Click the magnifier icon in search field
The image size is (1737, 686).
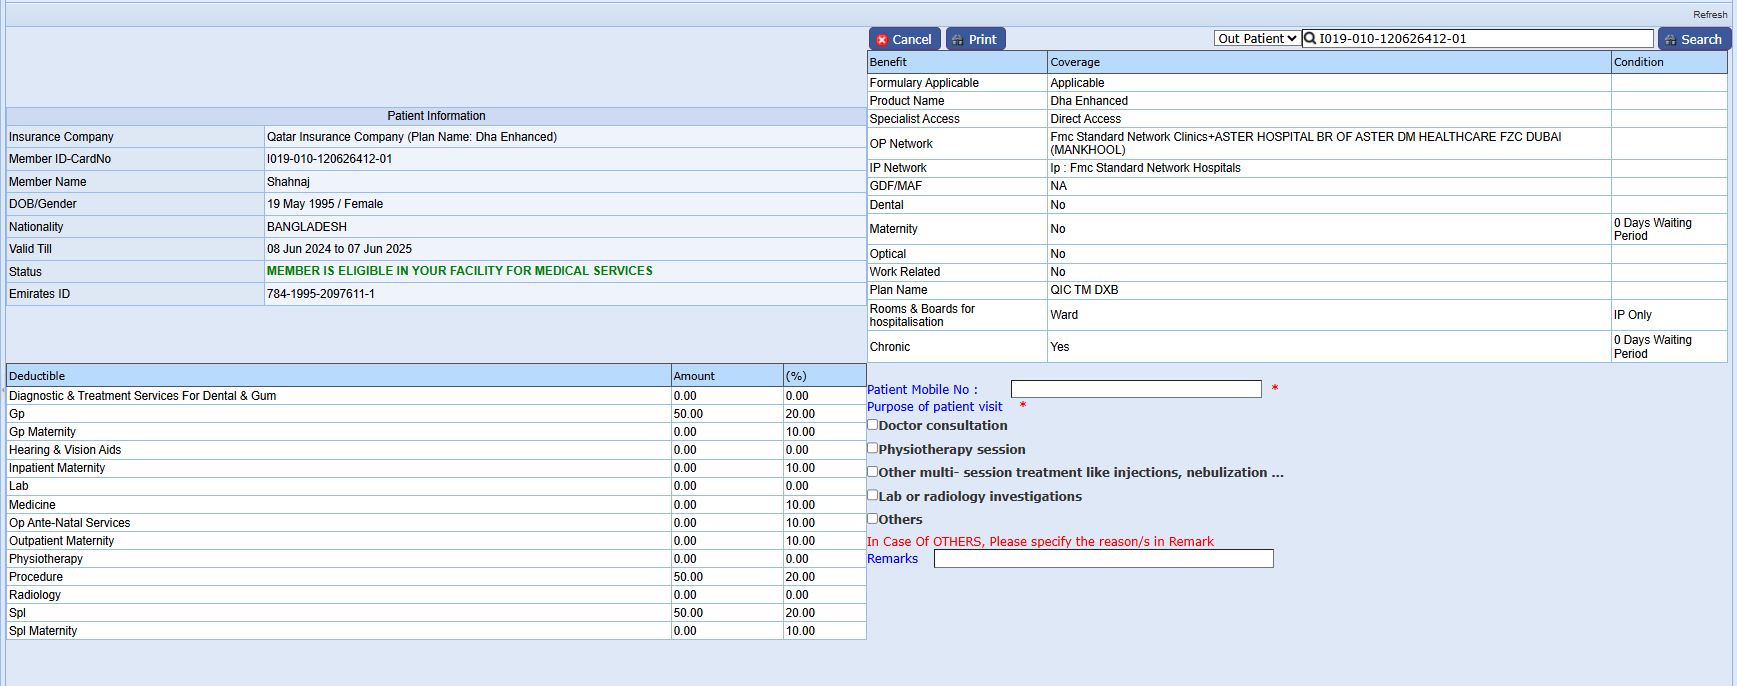[x=1310, y=39]
